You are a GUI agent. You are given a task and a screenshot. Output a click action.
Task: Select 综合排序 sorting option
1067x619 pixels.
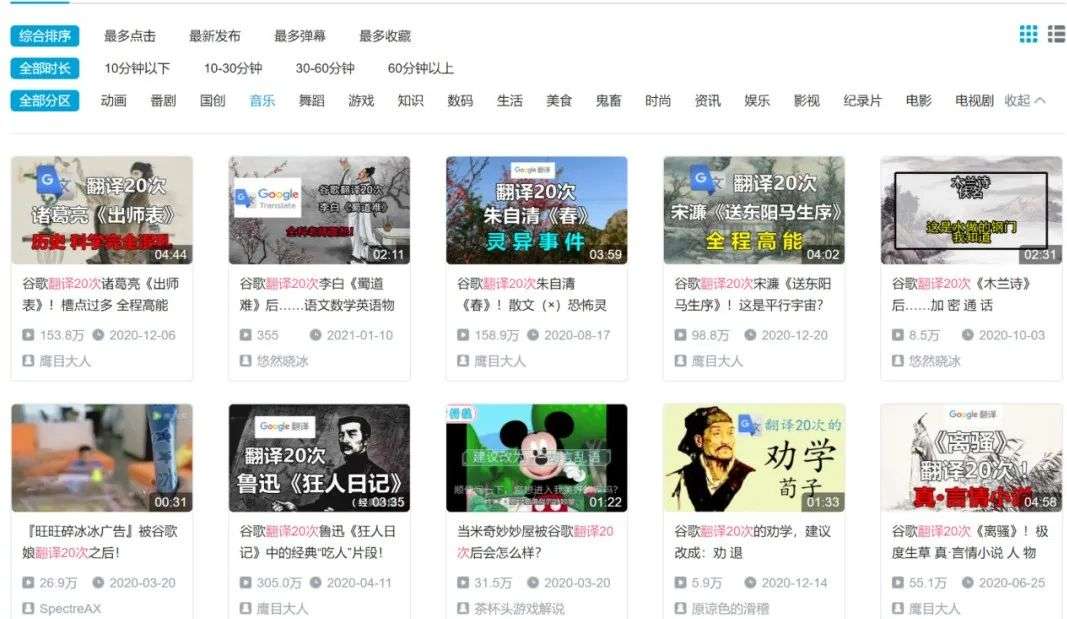tap(45, 35)
